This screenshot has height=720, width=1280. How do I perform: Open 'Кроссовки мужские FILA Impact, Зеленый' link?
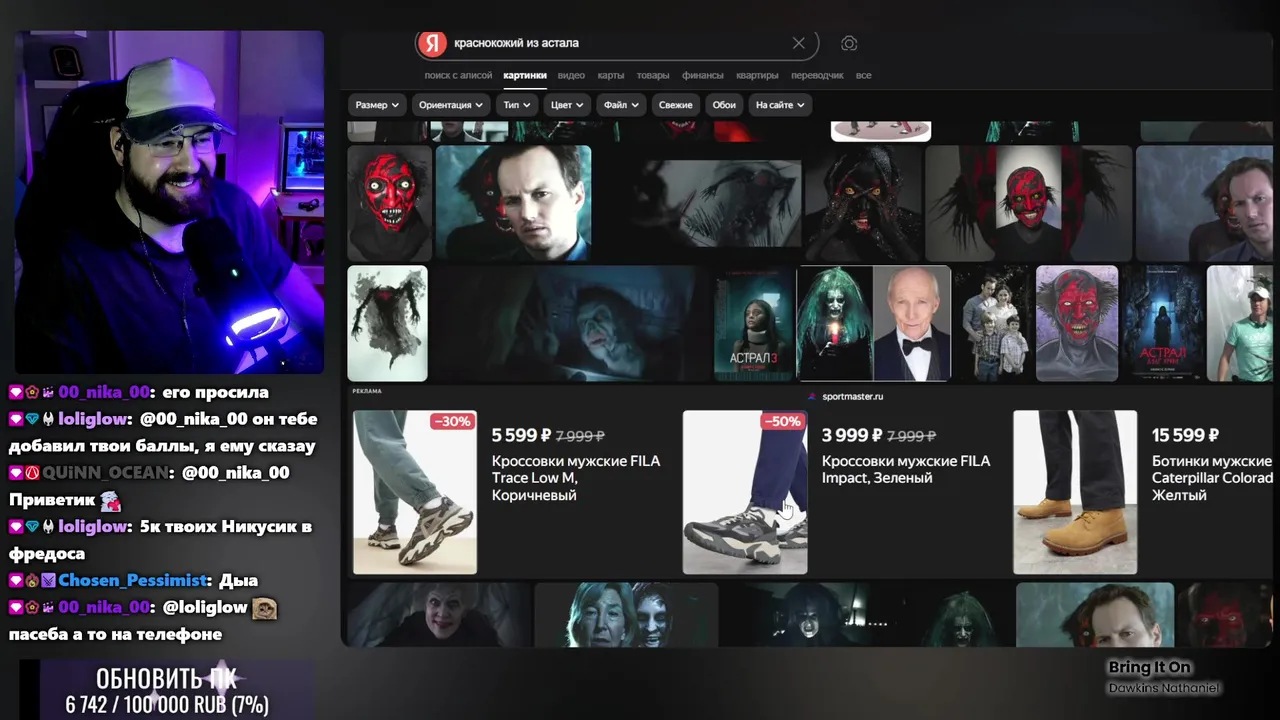(906, 469)
